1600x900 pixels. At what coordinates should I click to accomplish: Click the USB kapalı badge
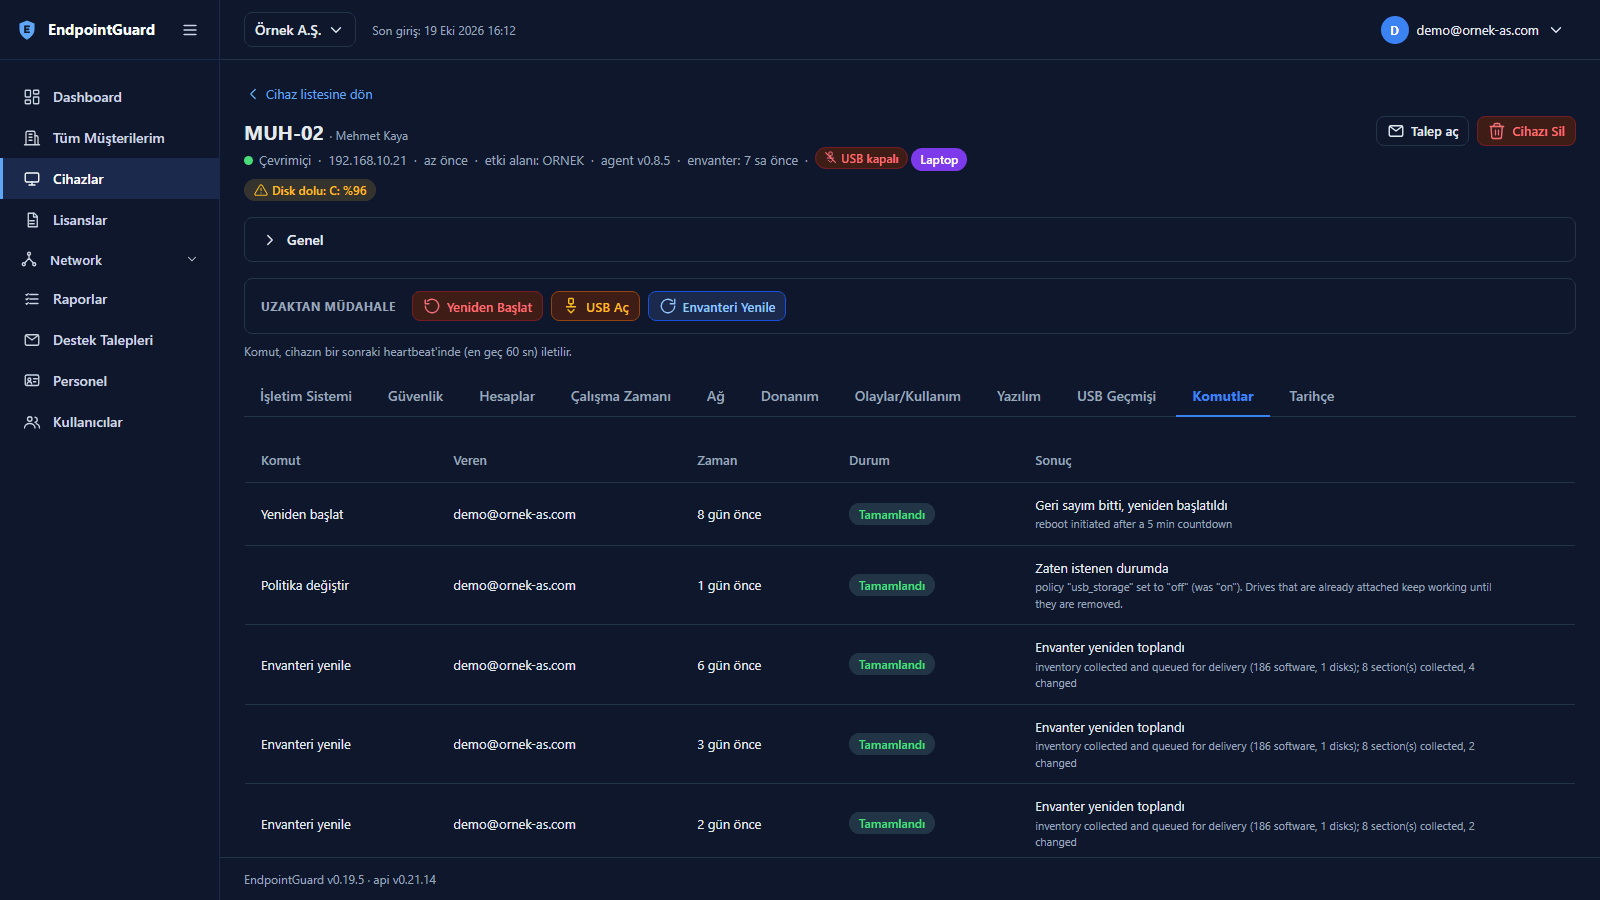coord(861,158)
